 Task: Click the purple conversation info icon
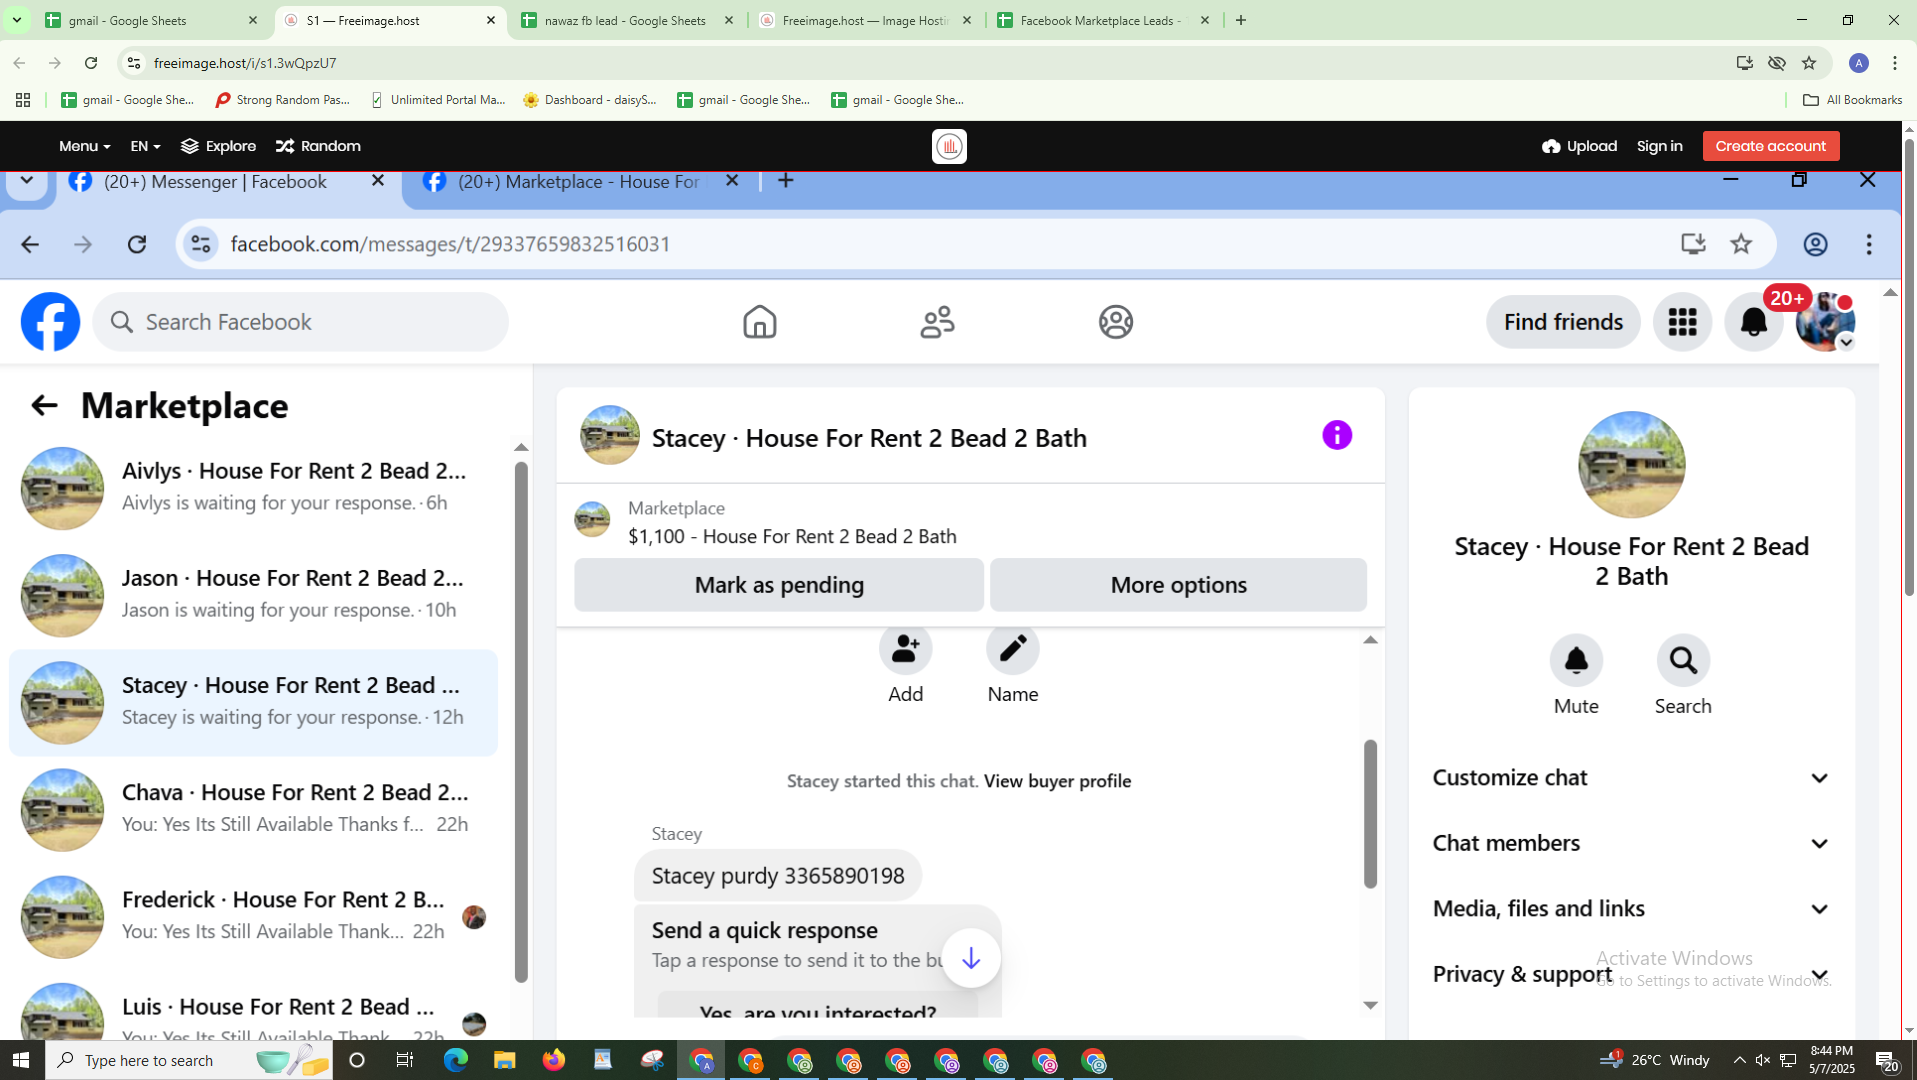coord(1337,435)
